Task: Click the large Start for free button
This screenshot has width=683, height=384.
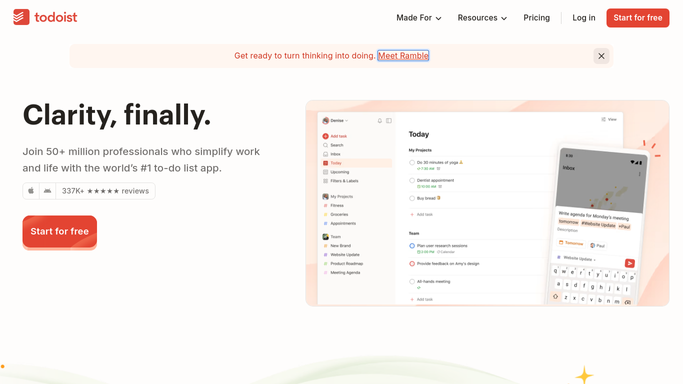Action: pos(60,232)
